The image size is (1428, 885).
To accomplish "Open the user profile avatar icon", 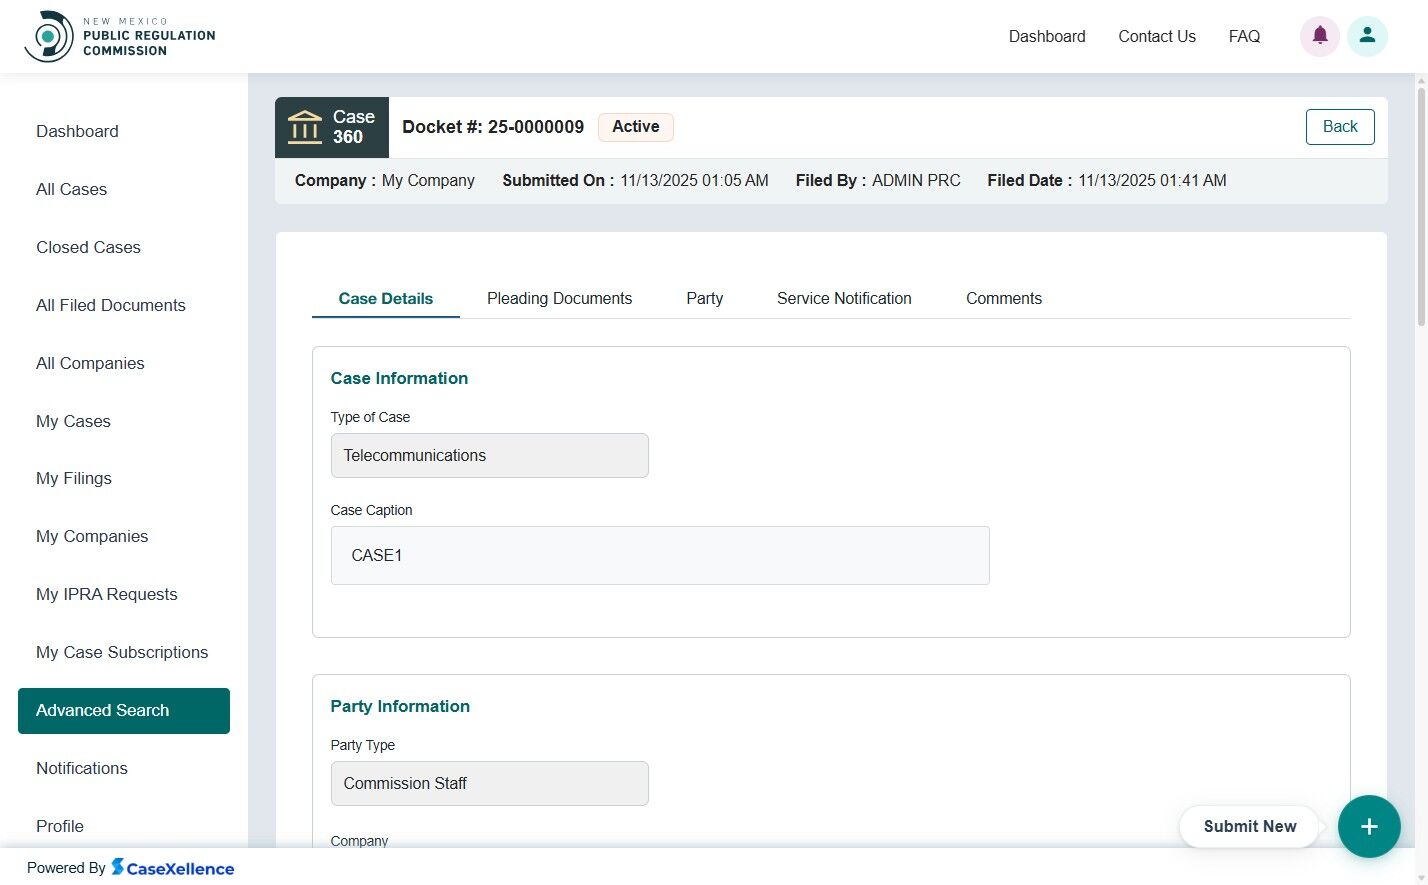I will tap(1367, 36).
